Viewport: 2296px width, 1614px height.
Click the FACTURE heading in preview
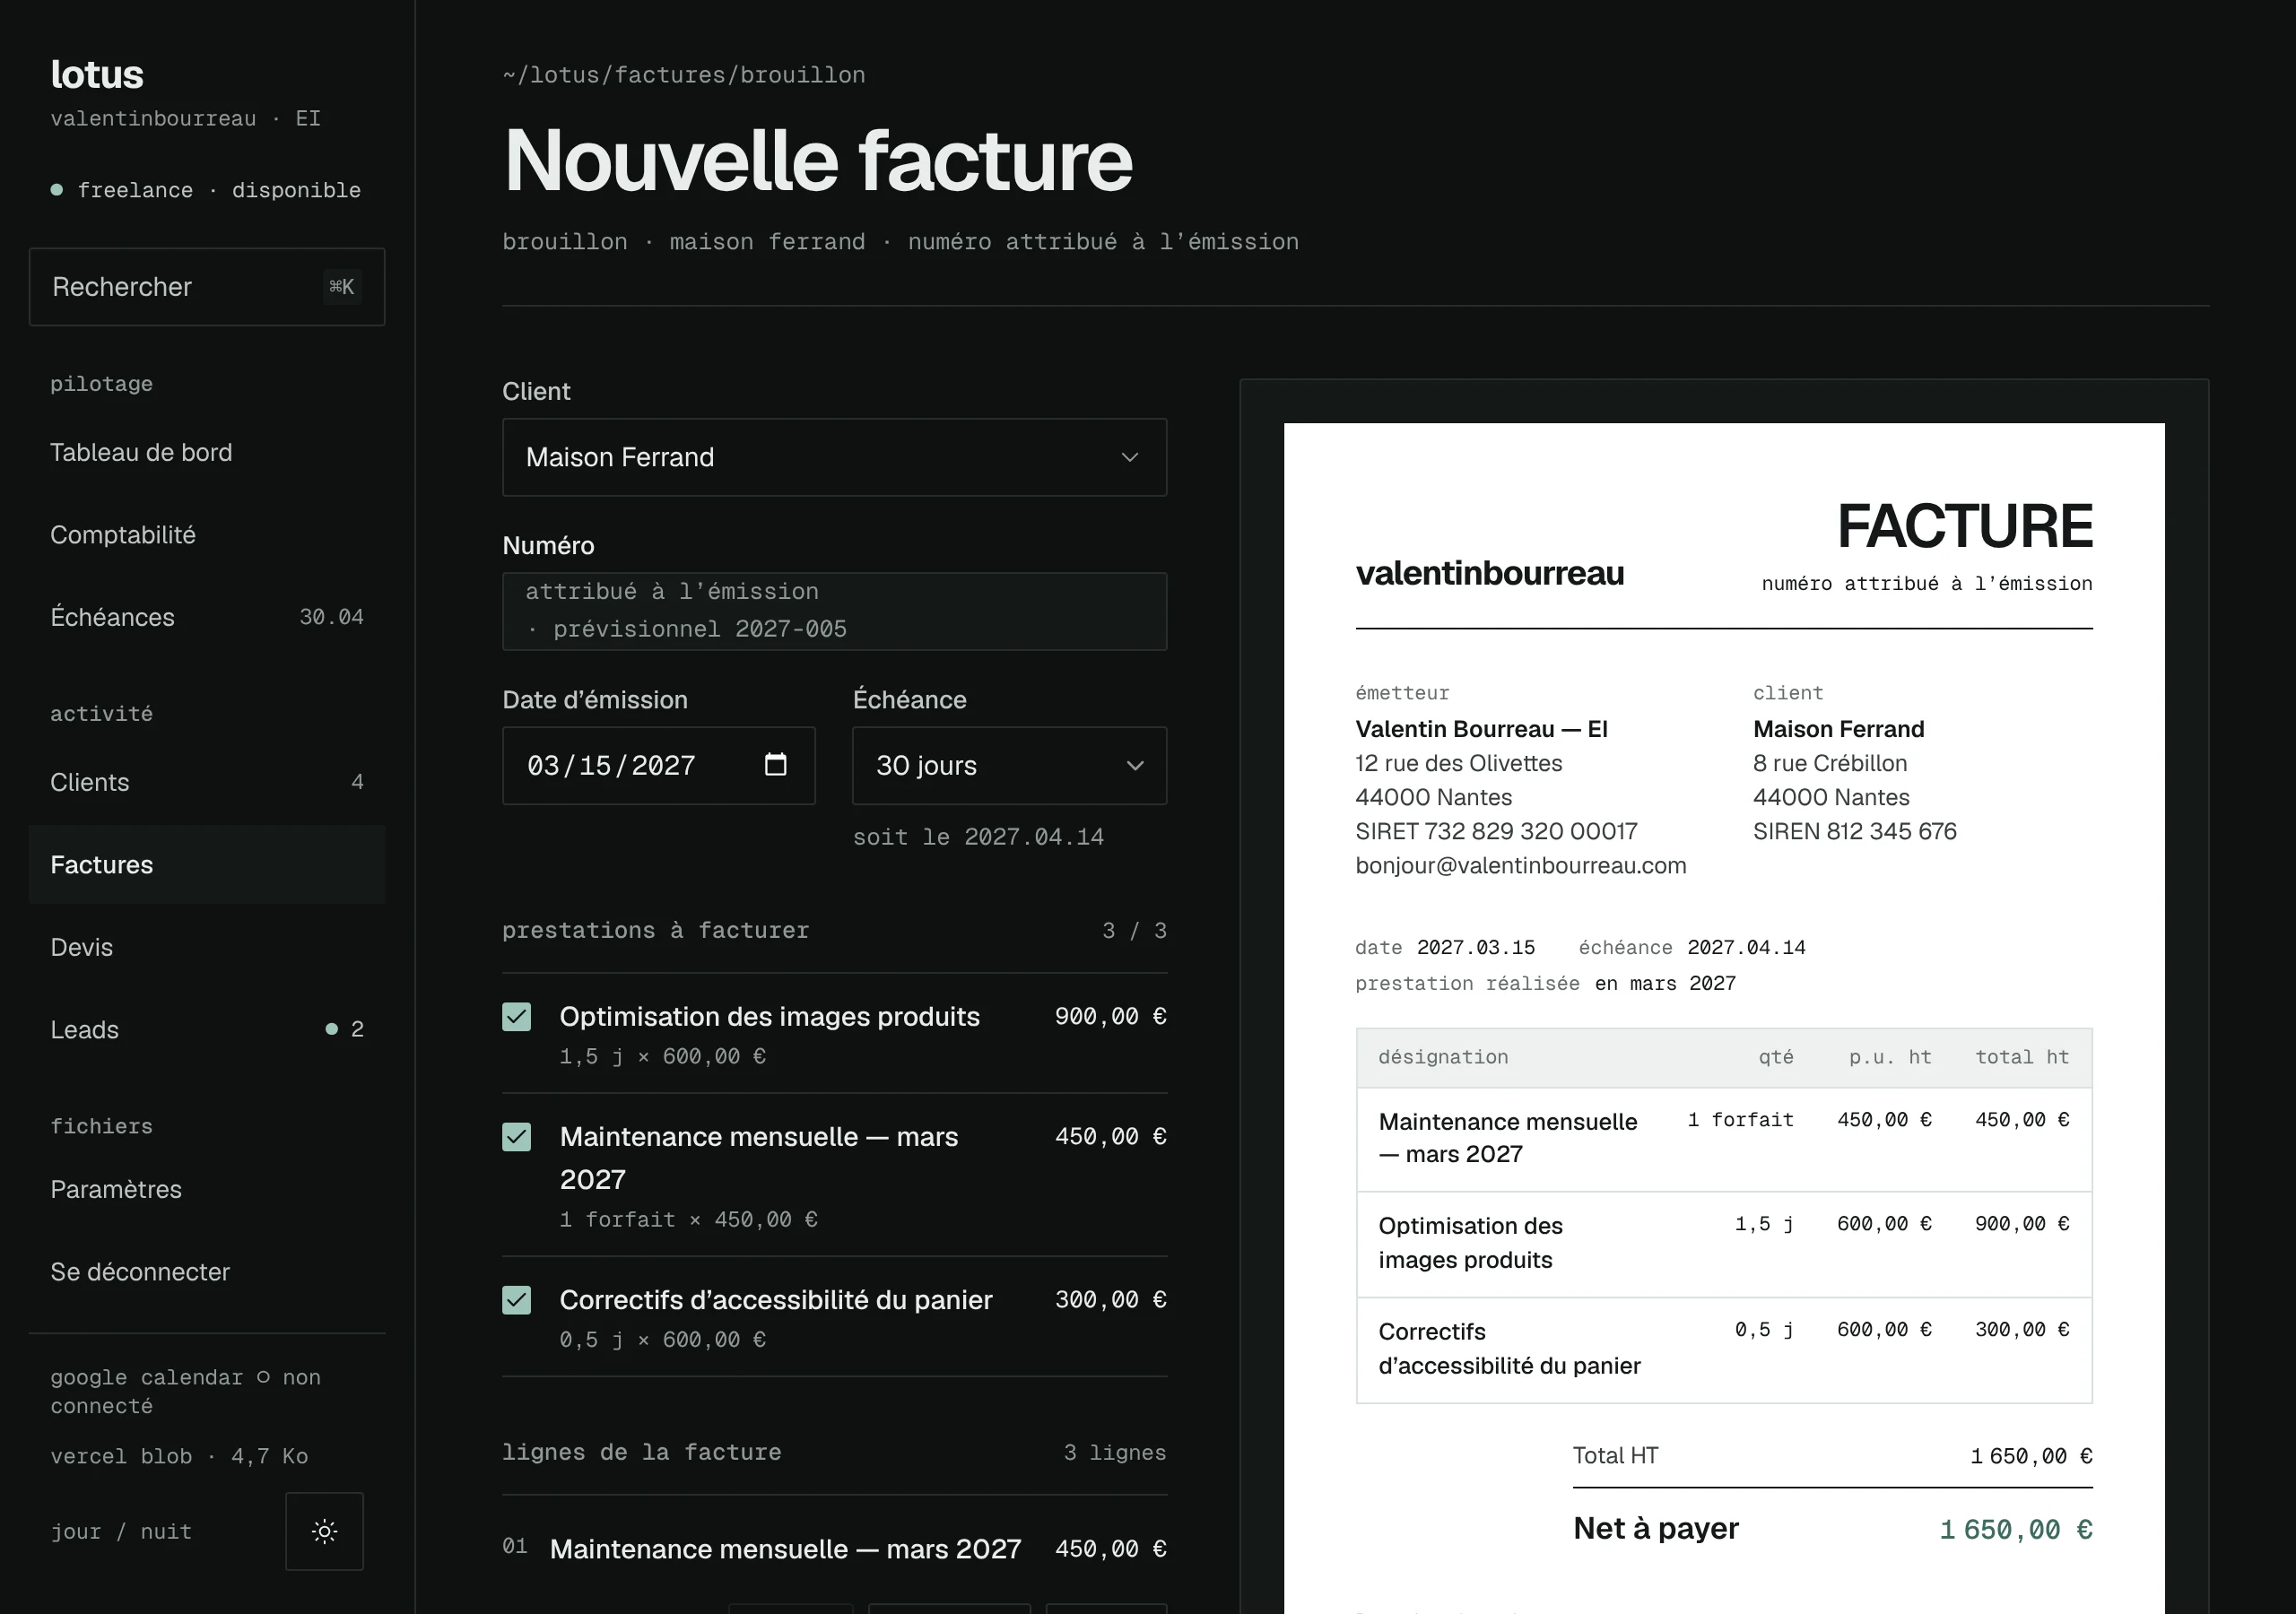1964,526
